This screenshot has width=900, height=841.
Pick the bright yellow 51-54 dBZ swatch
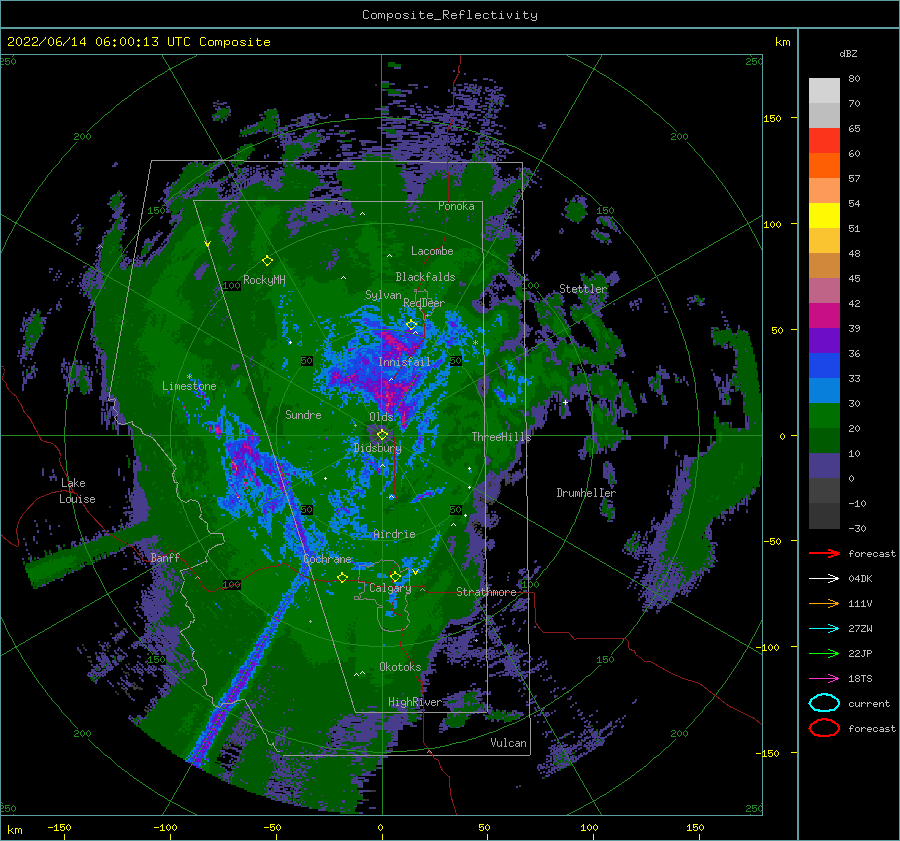click(x=824, y=216)
